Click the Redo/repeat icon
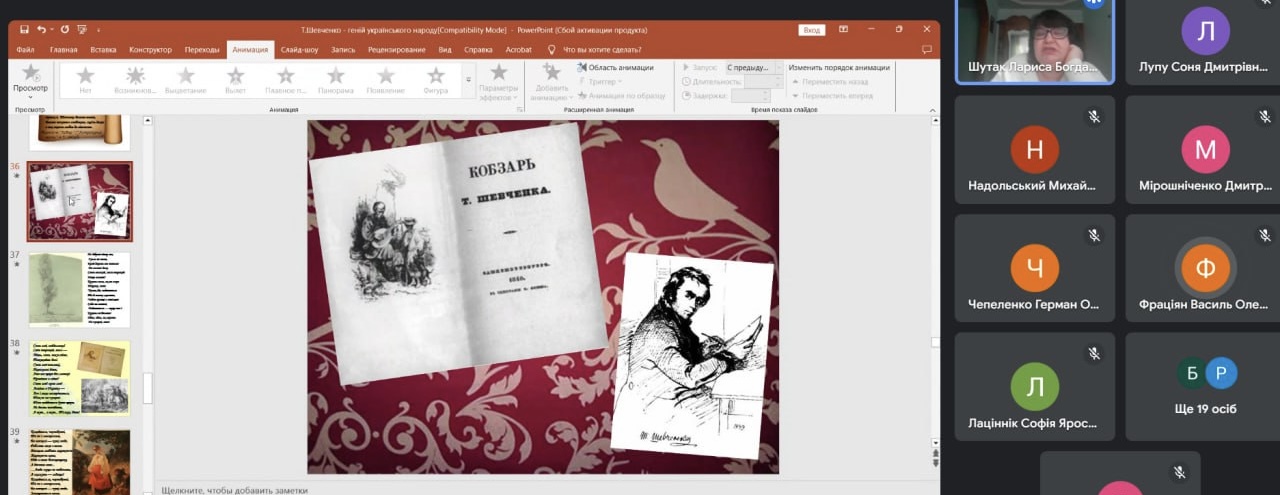The width and height of the screenshot is (1280, 495). tap(65, 30)
